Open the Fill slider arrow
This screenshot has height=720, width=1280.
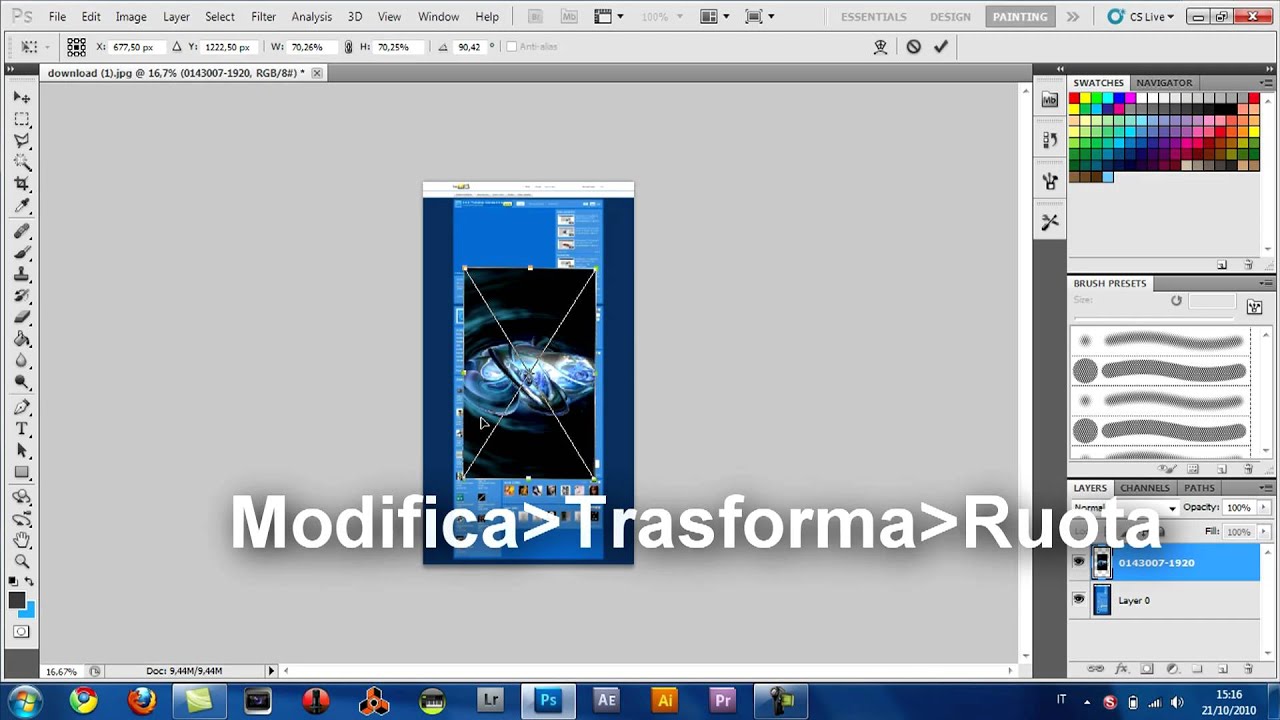click(x=1262, y=532)
